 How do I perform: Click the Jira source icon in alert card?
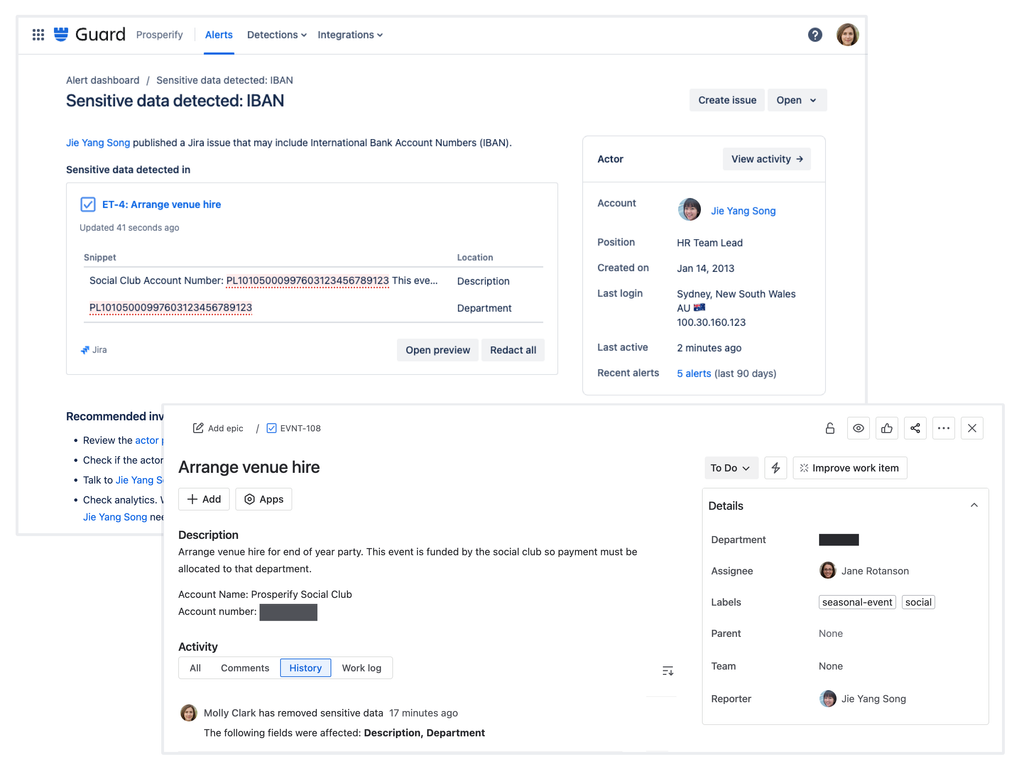[85, 350]
